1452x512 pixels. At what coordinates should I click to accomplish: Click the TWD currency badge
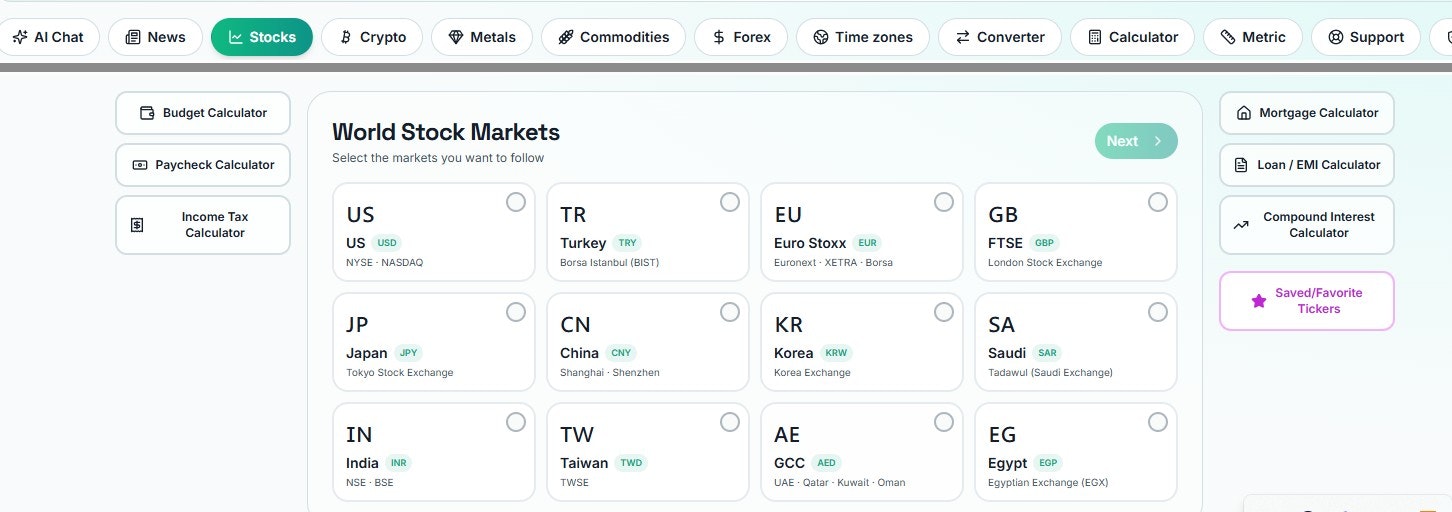point(631,463)
